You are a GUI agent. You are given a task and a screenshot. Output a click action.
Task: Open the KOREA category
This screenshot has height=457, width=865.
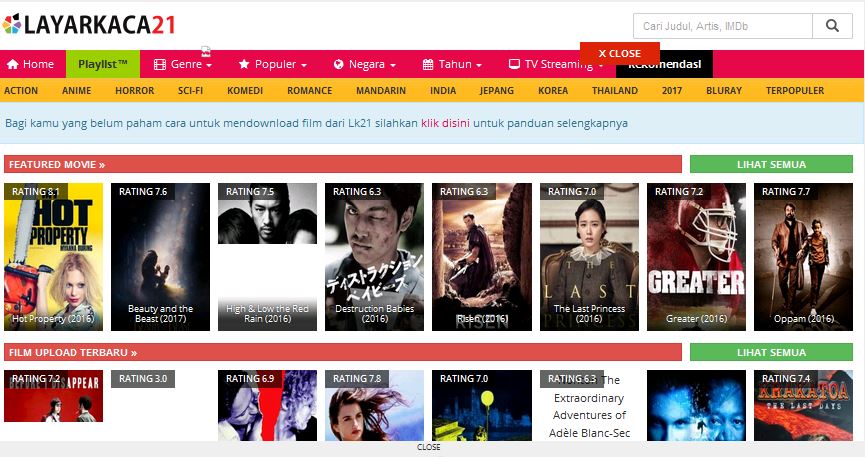coord(553,91)
